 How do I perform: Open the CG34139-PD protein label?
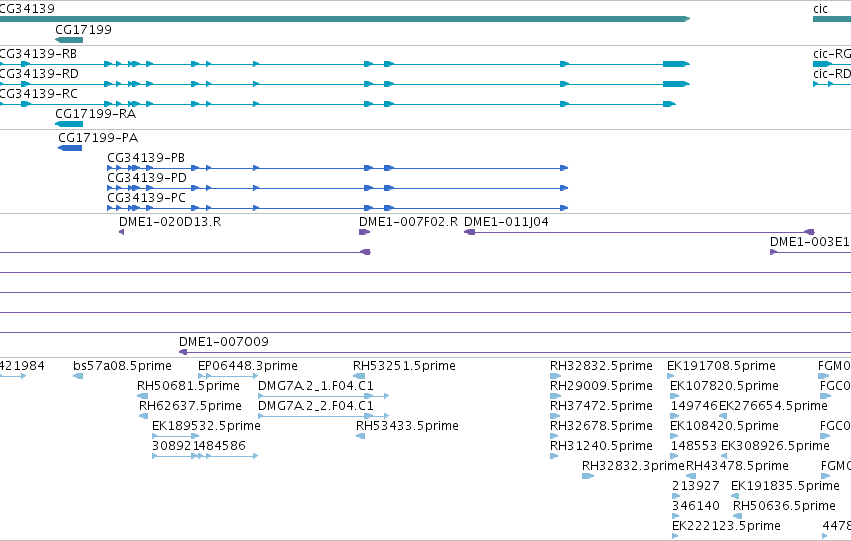pyautogui.click(x=147, y=178)
